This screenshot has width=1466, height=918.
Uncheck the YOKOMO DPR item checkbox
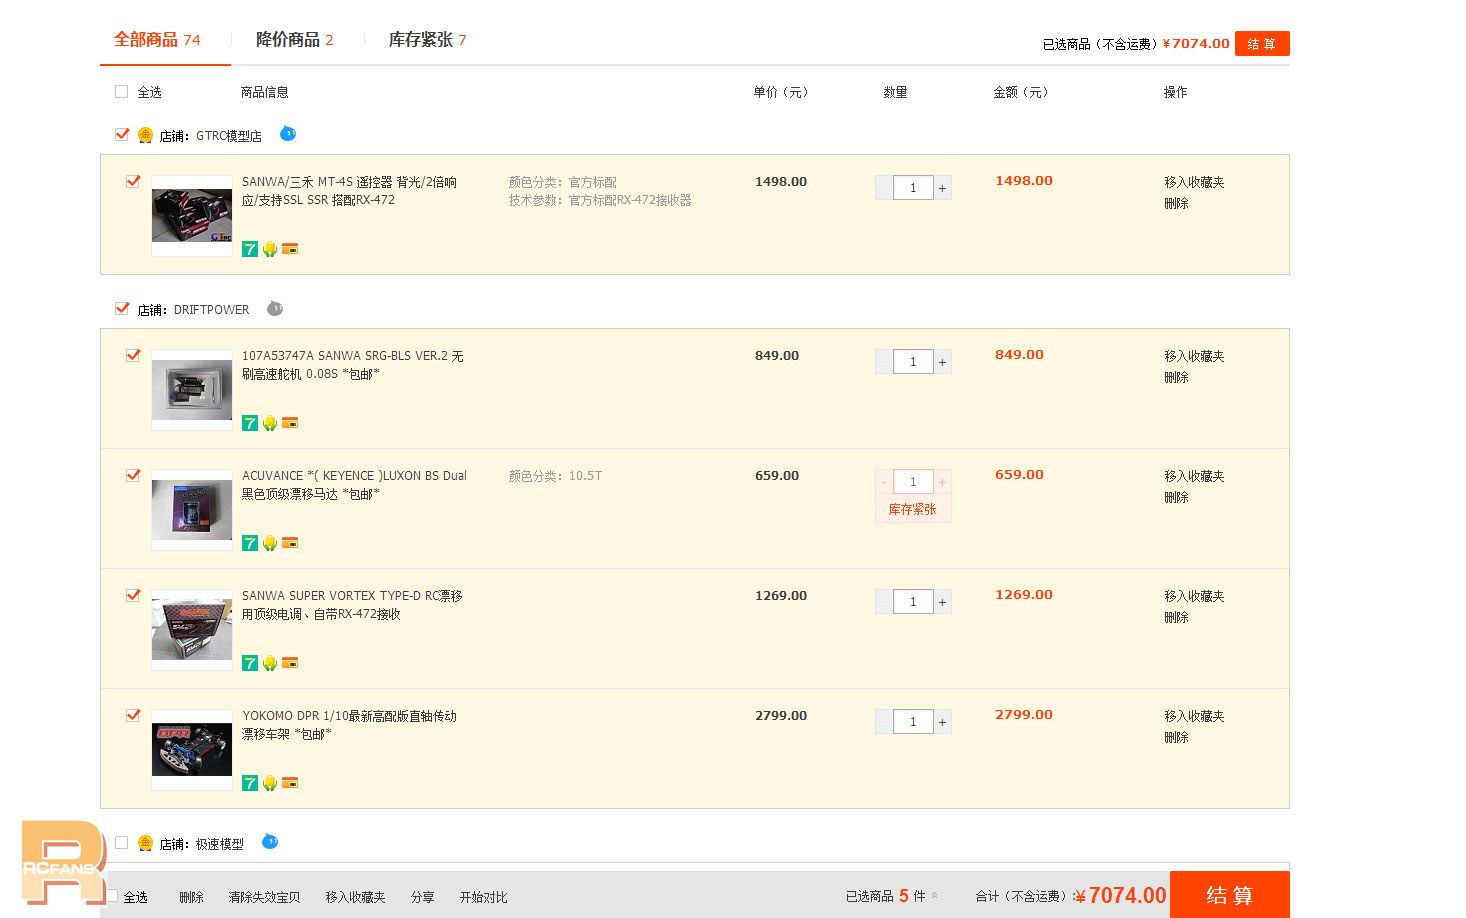point(133,715)
